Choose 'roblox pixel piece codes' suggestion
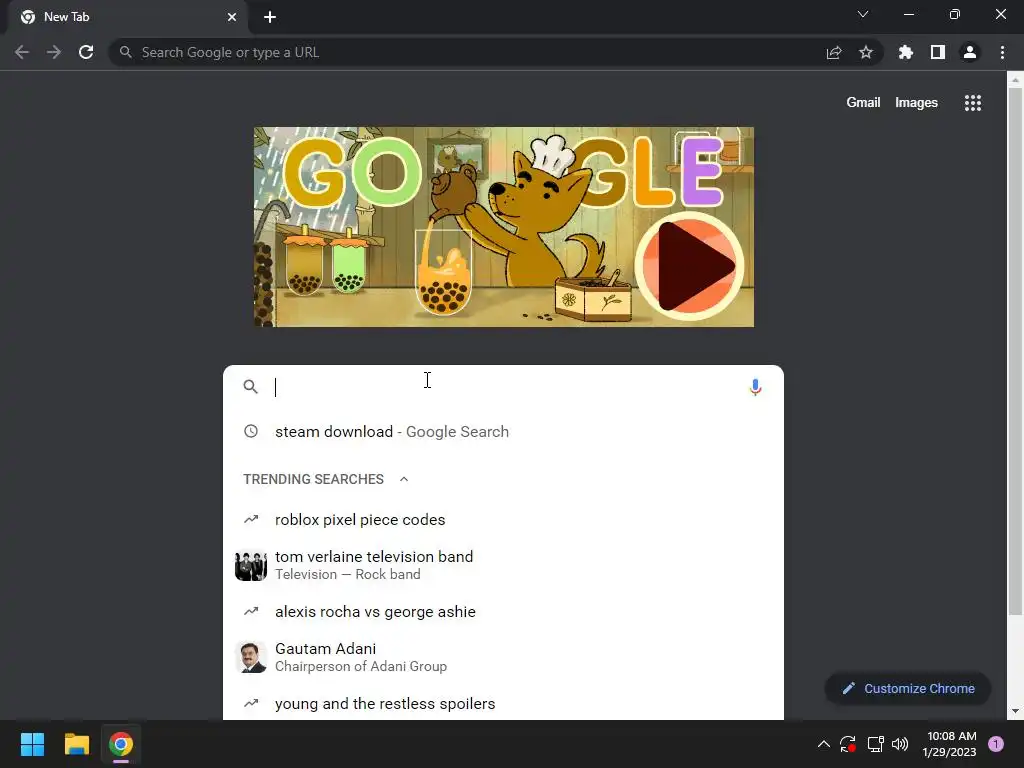 point(503,520)
